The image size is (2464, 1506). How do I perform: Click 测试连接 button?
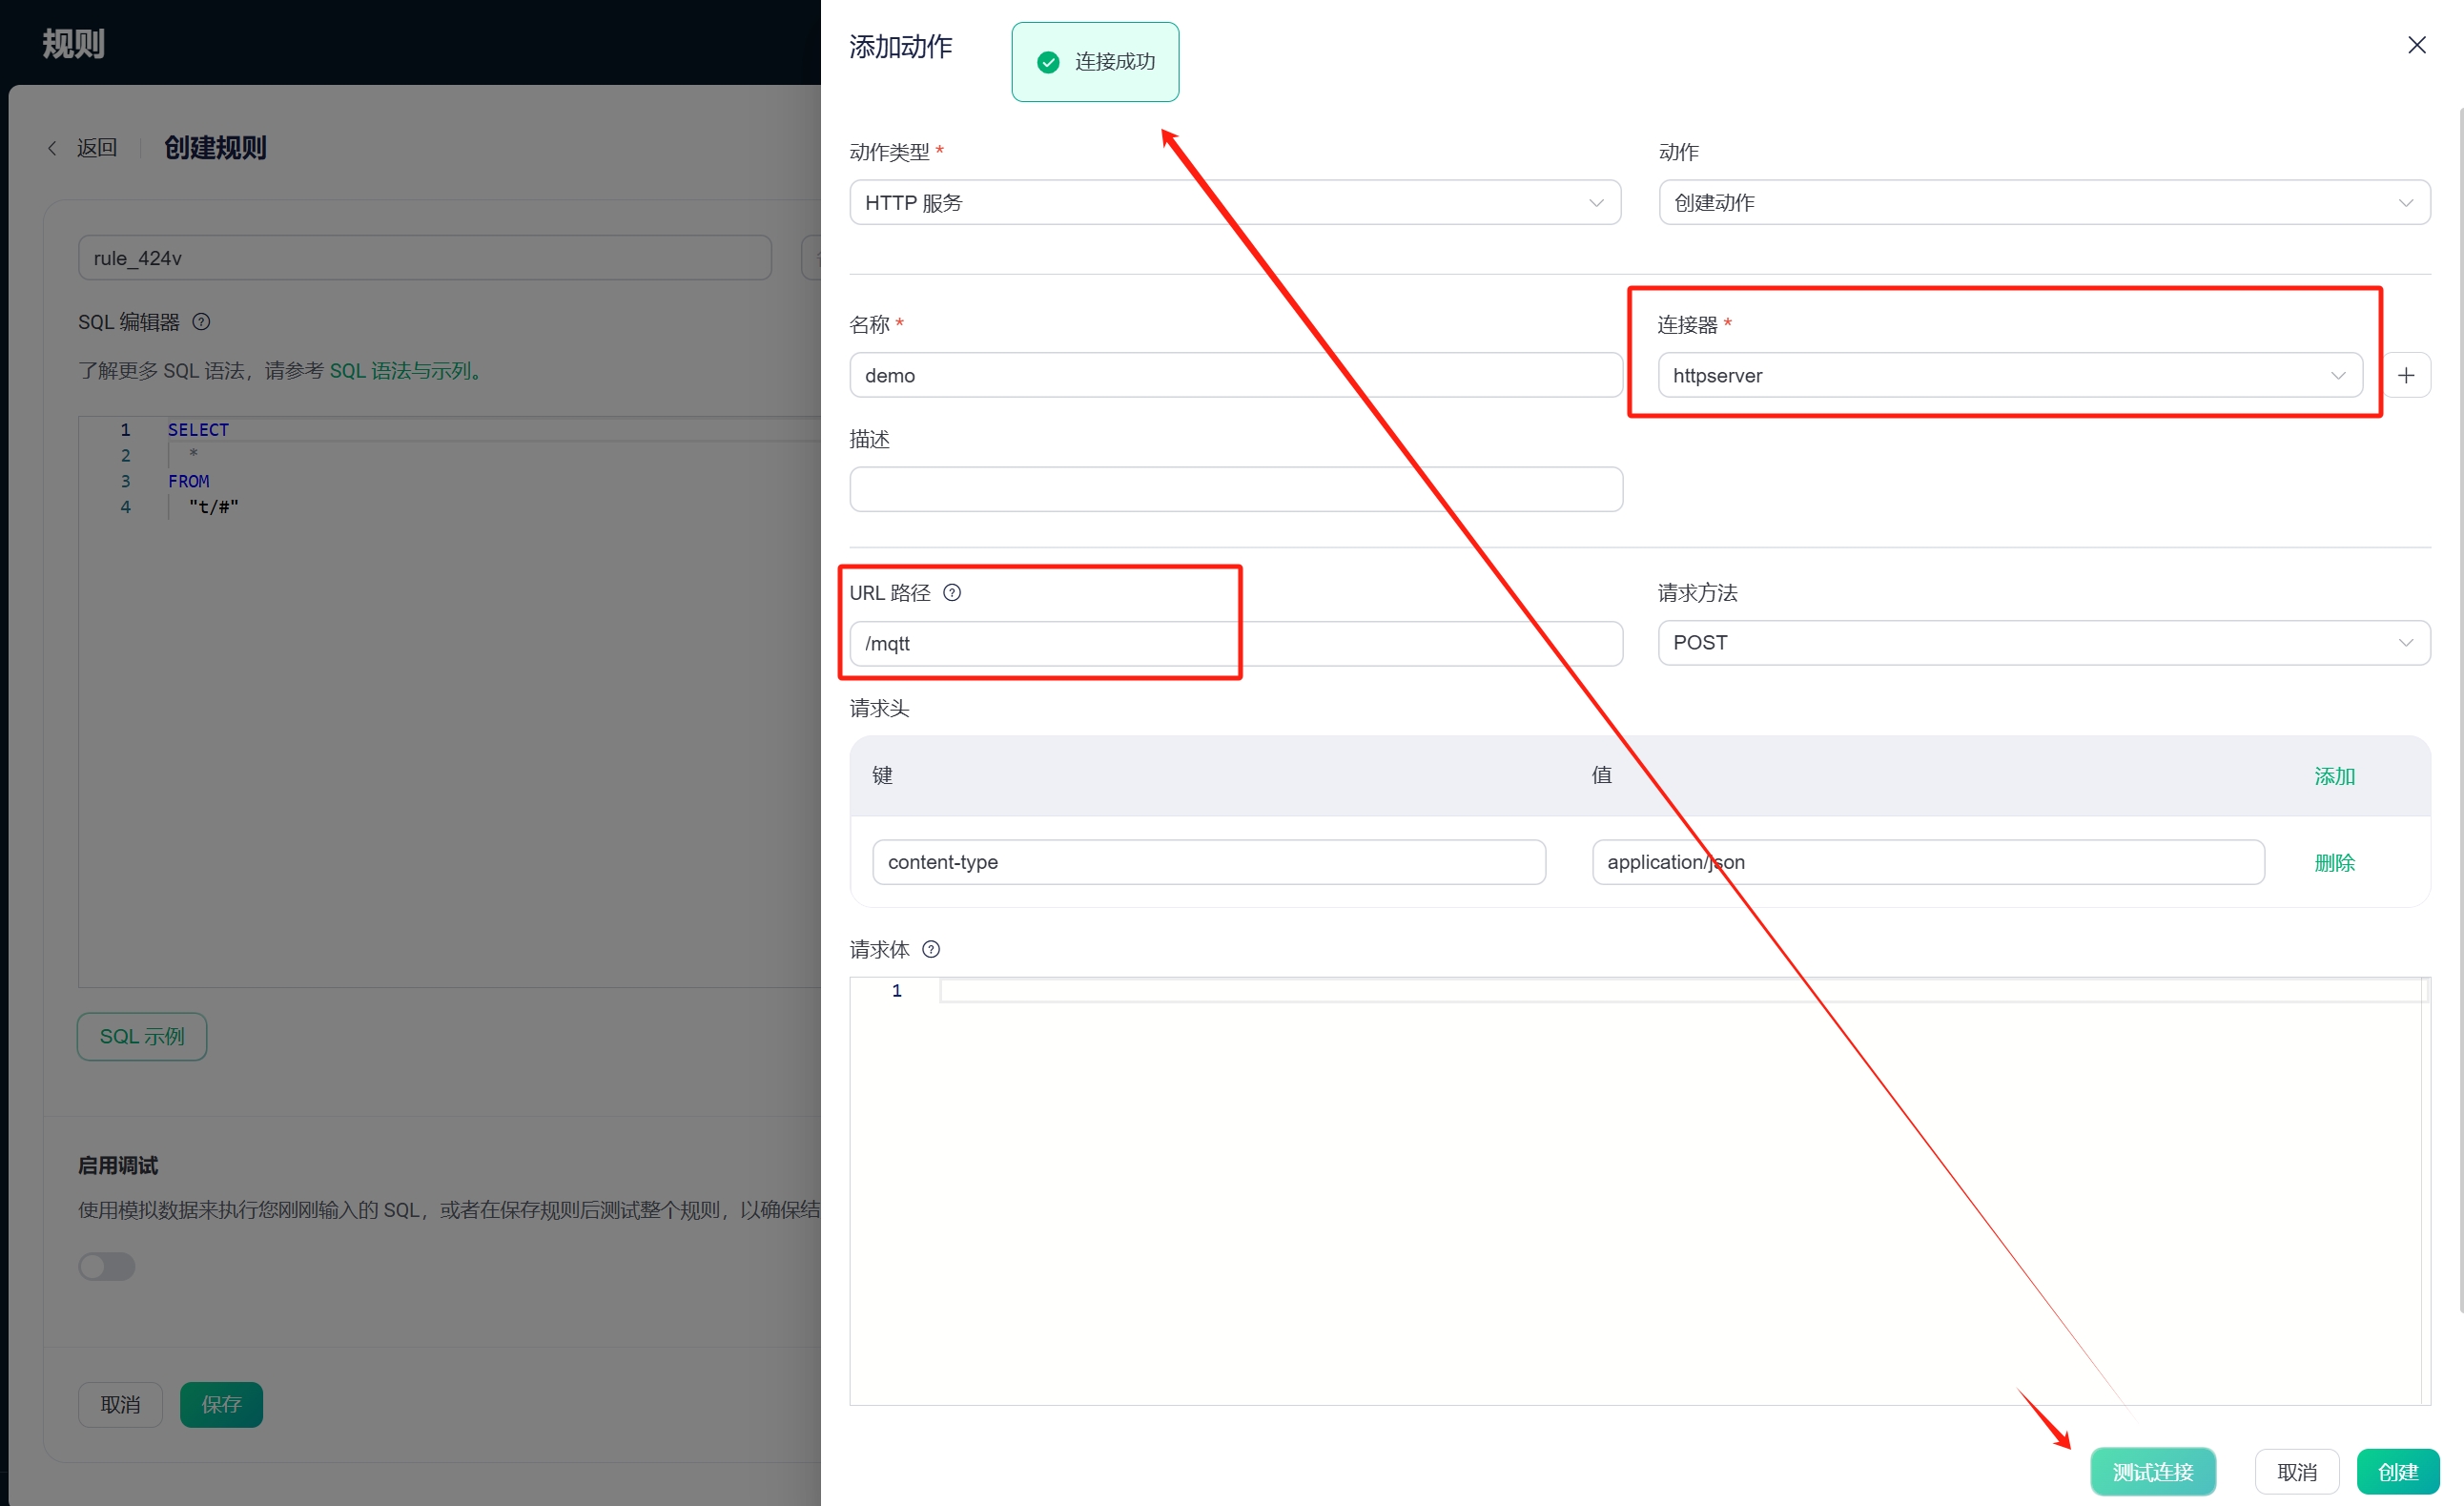click(2152, 1471)
